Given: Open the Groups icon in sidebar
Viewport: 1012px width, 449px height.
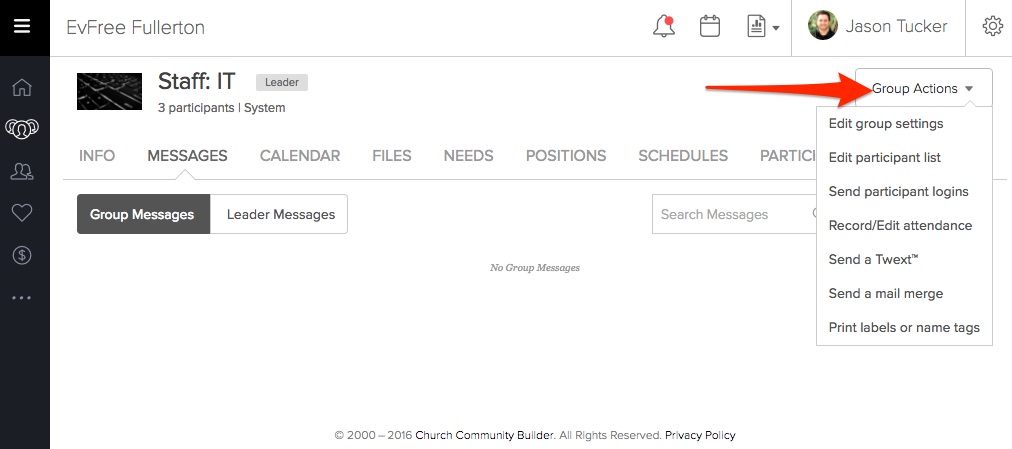Looking at the screenshot, I should click(x=22, y=129).
